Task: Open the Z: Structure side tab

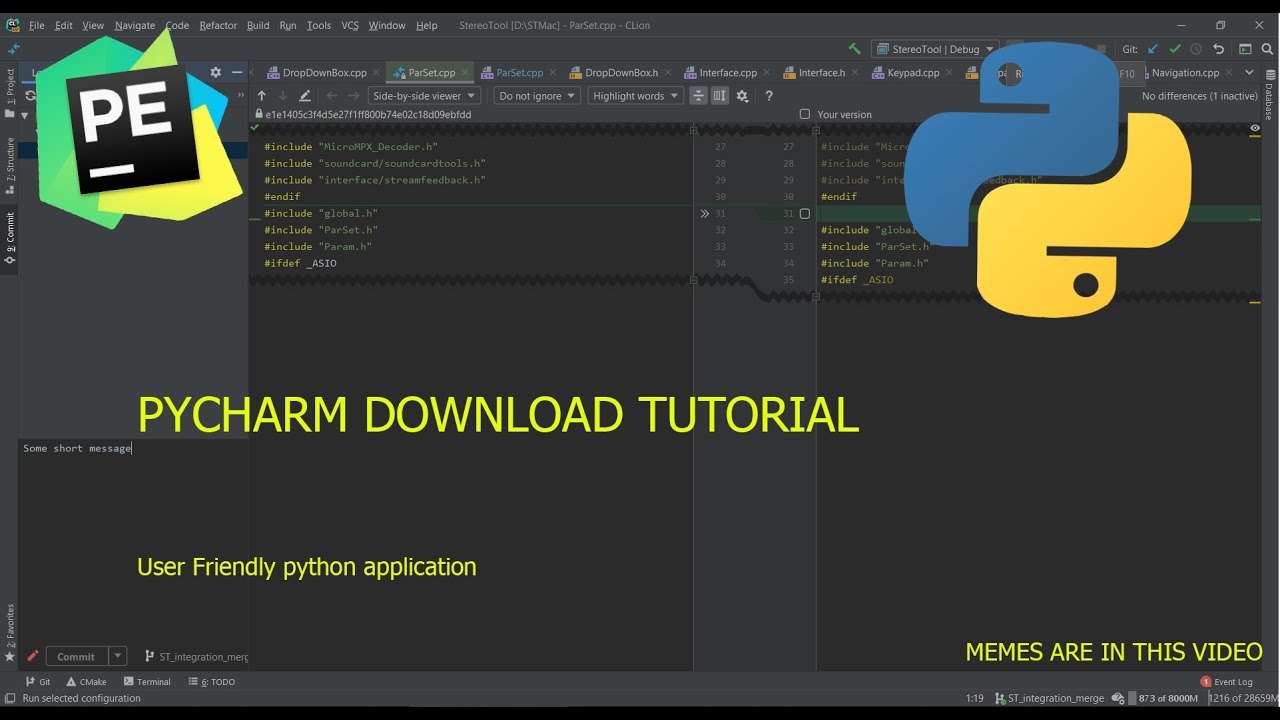Action: click(x=10, y=165)
